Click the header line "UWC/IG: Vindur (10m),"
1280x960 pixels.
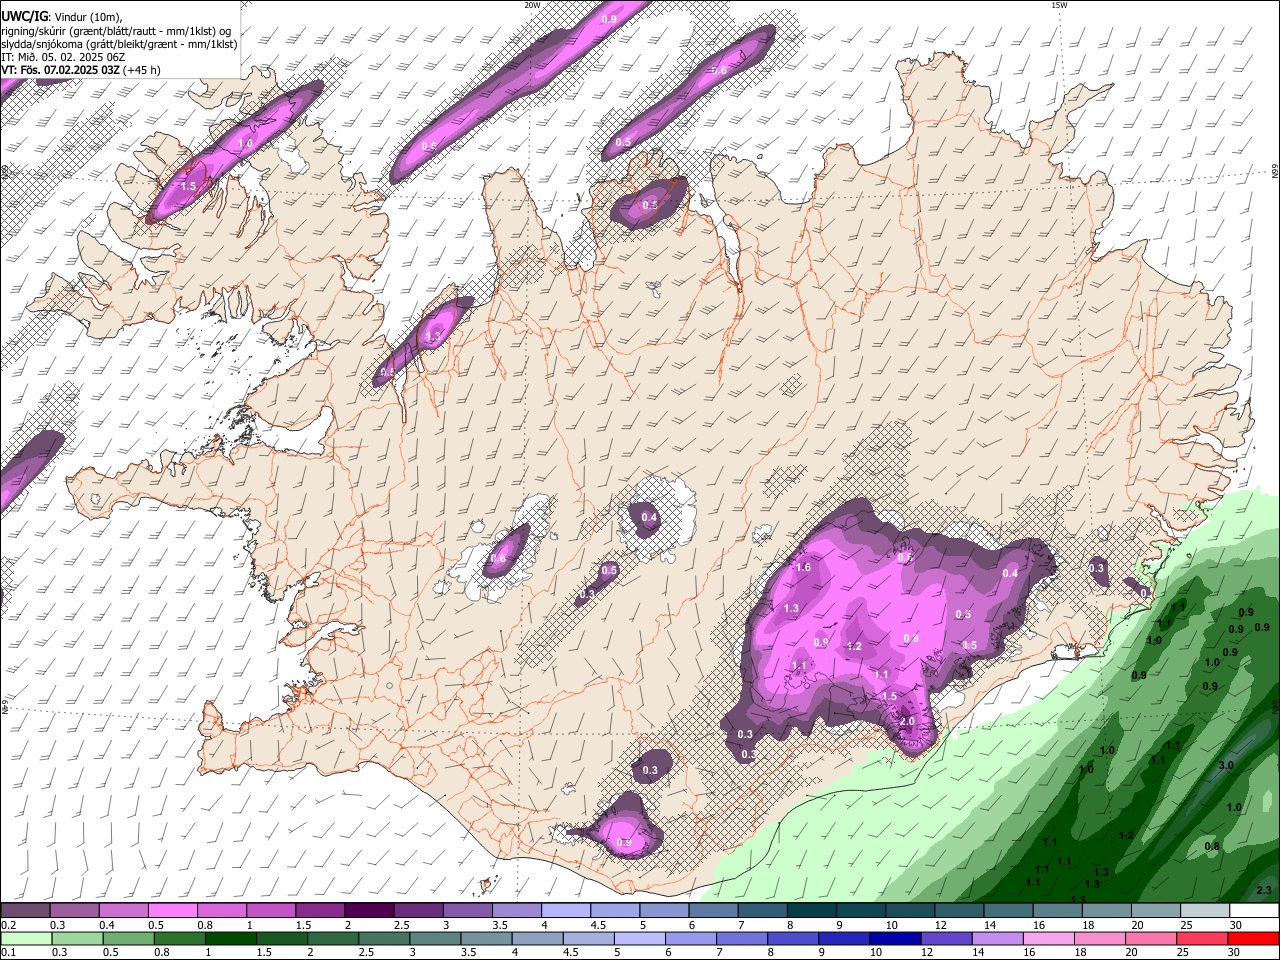coord(62,17)
